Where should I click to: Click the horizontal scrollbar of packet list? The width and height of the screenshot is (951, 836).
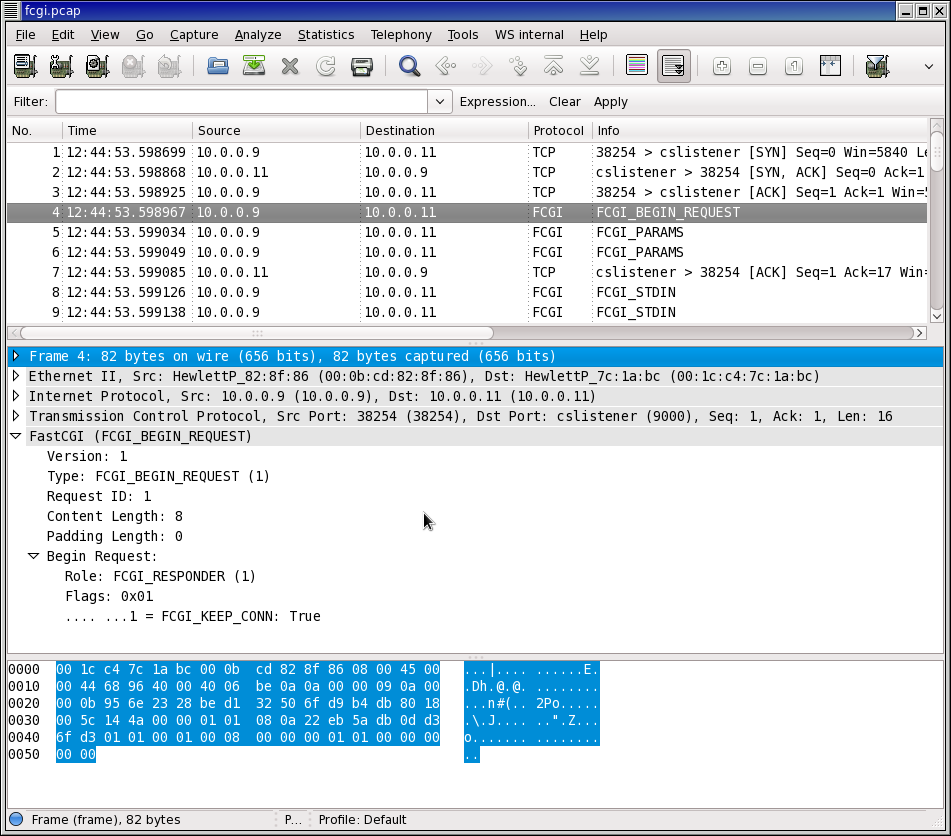point(257,333)
